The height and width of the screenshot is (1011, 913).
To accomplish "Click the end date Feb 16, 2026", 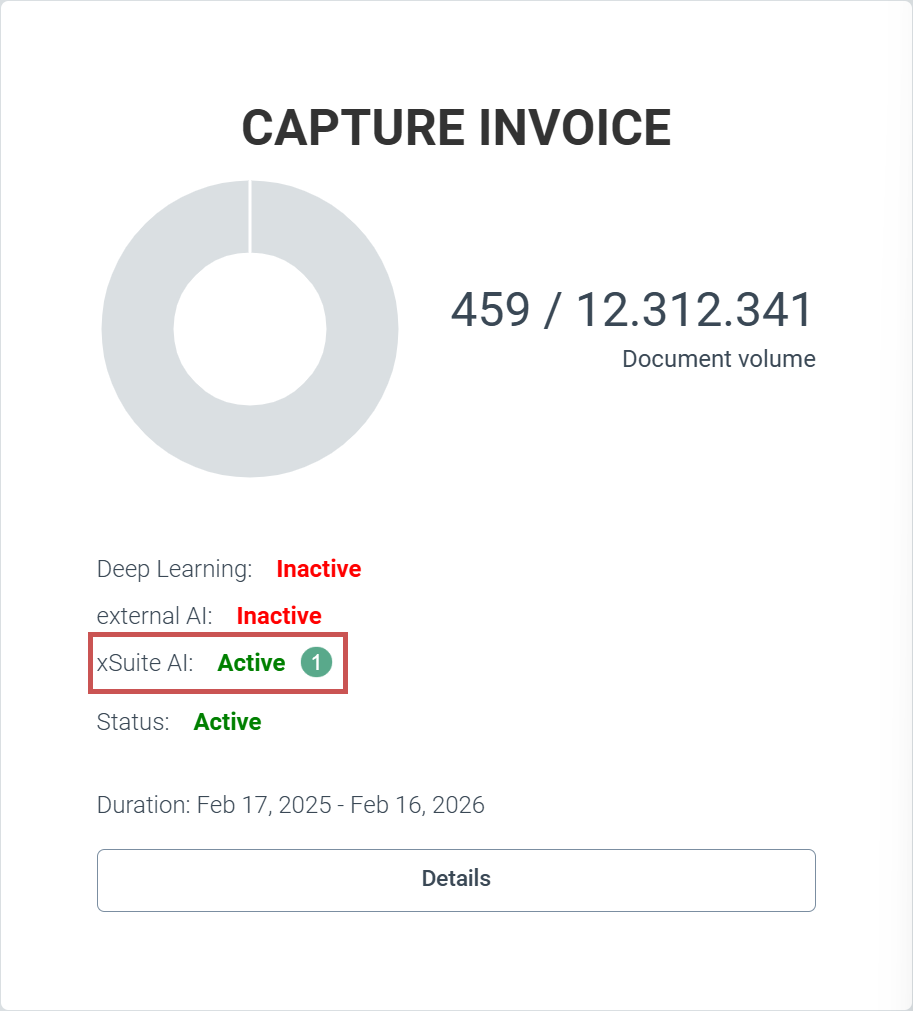I will point(416,805).
